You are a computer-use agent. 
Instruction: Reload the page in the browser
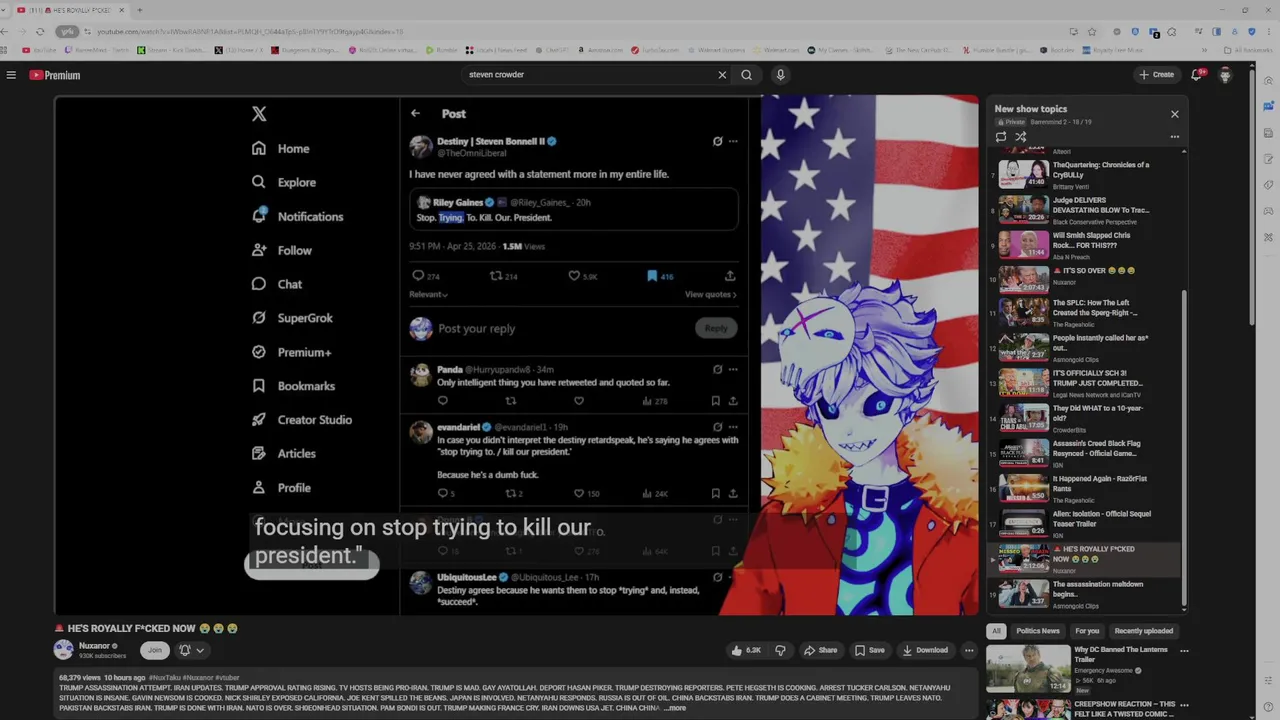(40, 32)
